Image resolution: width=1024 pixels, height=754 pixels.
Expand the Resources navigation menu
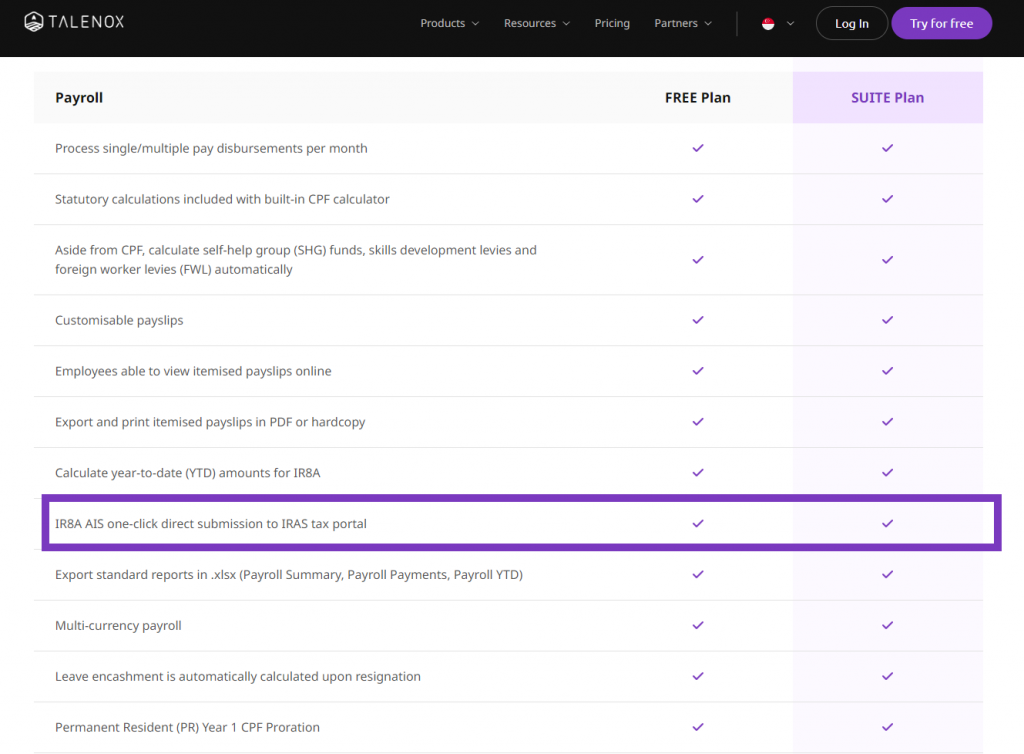click(x=537, y=24)
